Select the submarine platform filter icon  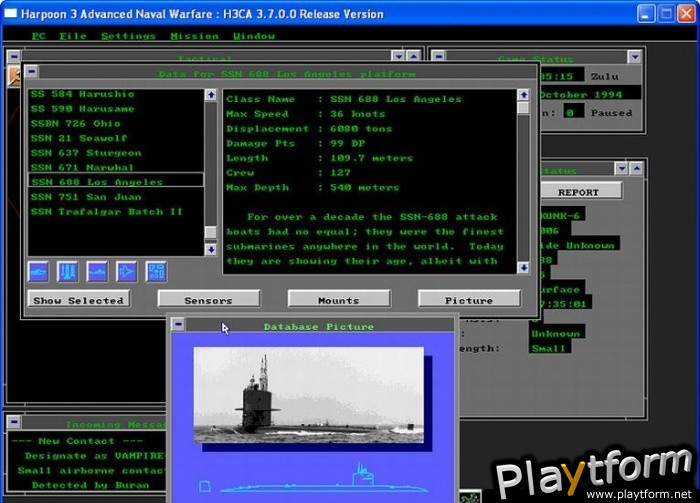point(97,271)
